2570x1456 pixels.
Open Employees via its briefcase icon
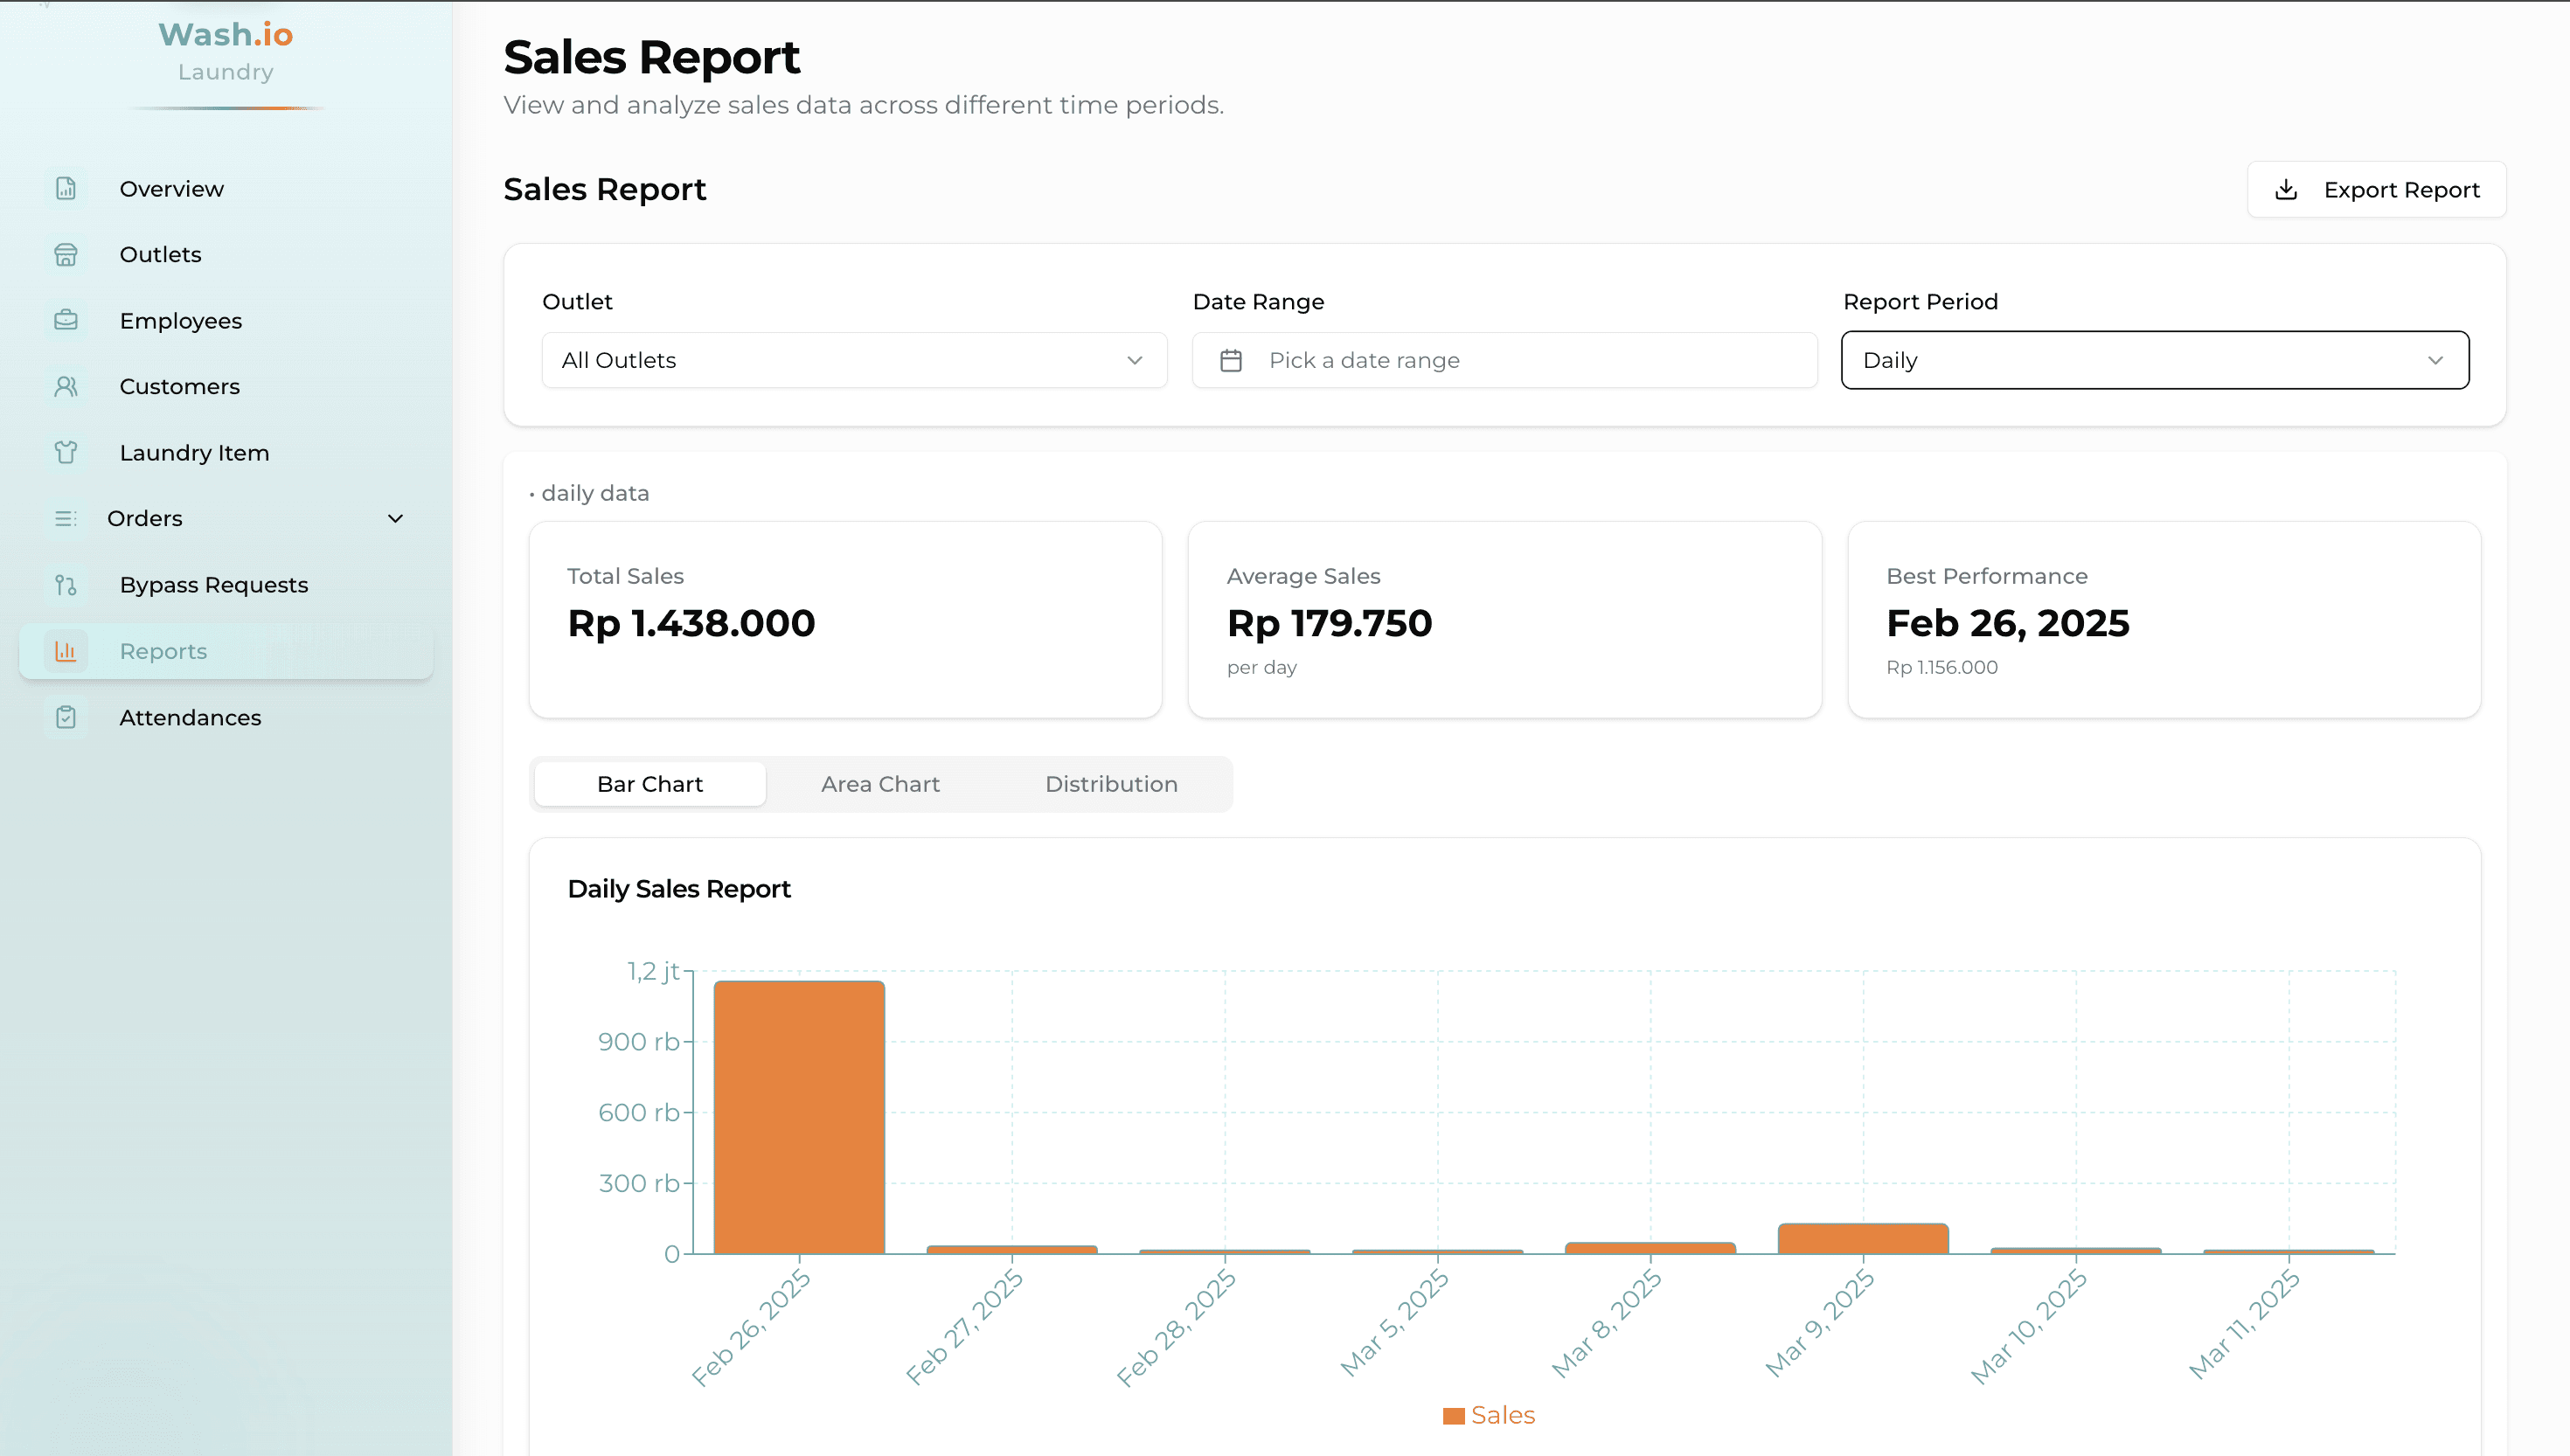tap(65, 320)
